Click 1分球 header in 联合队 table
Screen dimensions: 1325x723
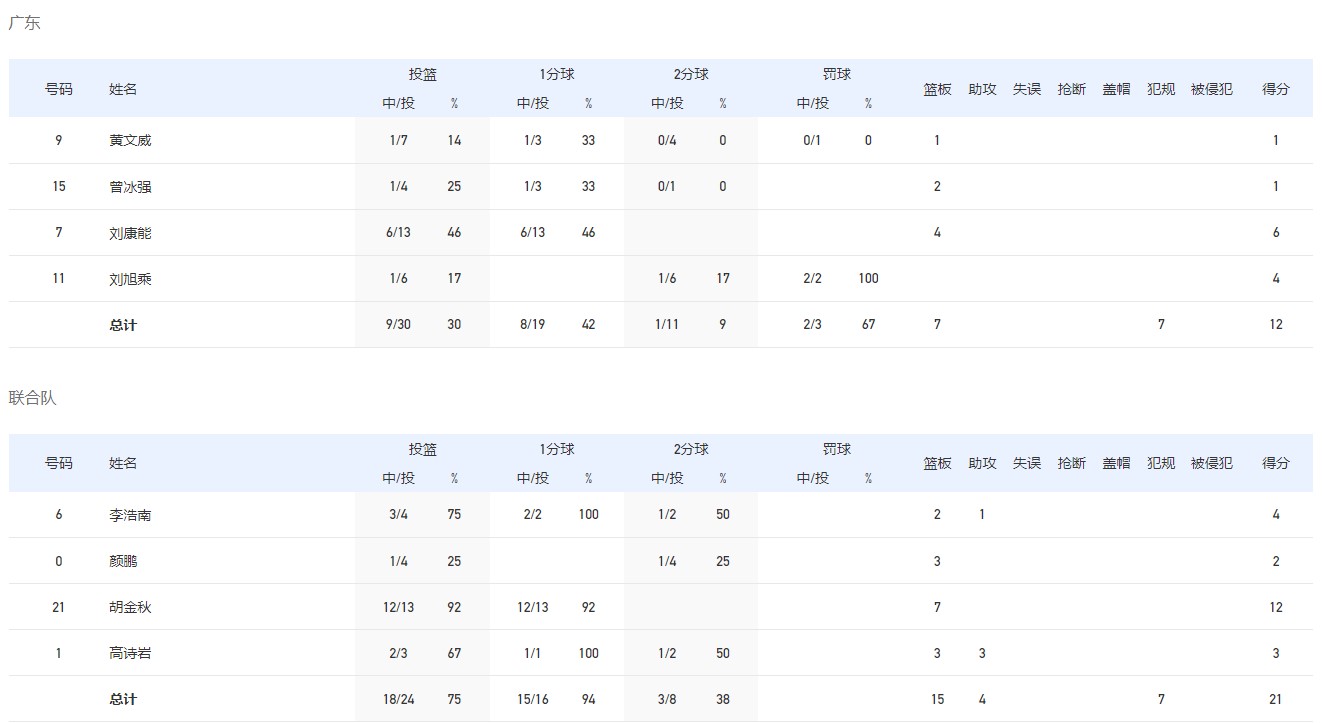tap(557, 449)
